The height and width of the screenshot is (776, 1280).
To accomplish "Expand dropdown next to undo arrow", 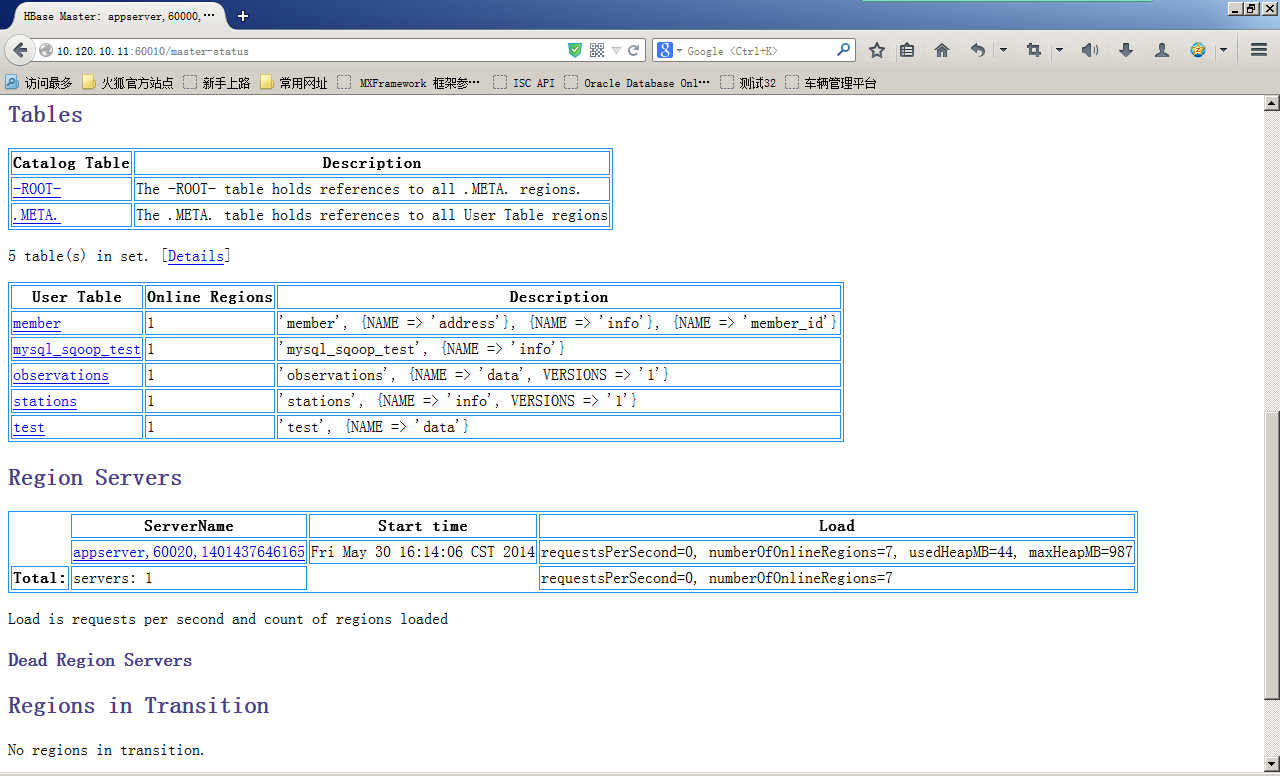I will (x=1003, y=50).
